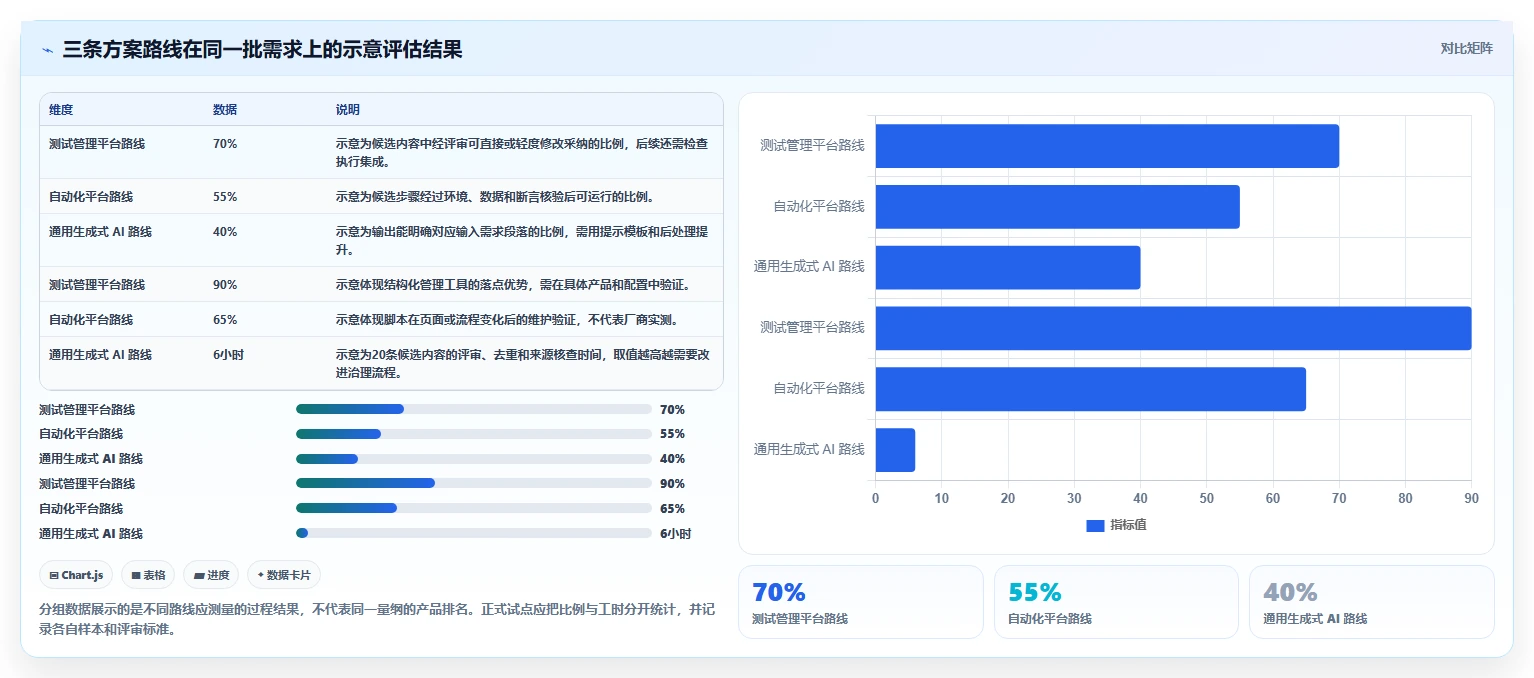Viewport: 1534px width, 678px height.
Task: Click the description starting 示意体现脚本在页面
Action: pyautogui.click(x=507, y=320)
